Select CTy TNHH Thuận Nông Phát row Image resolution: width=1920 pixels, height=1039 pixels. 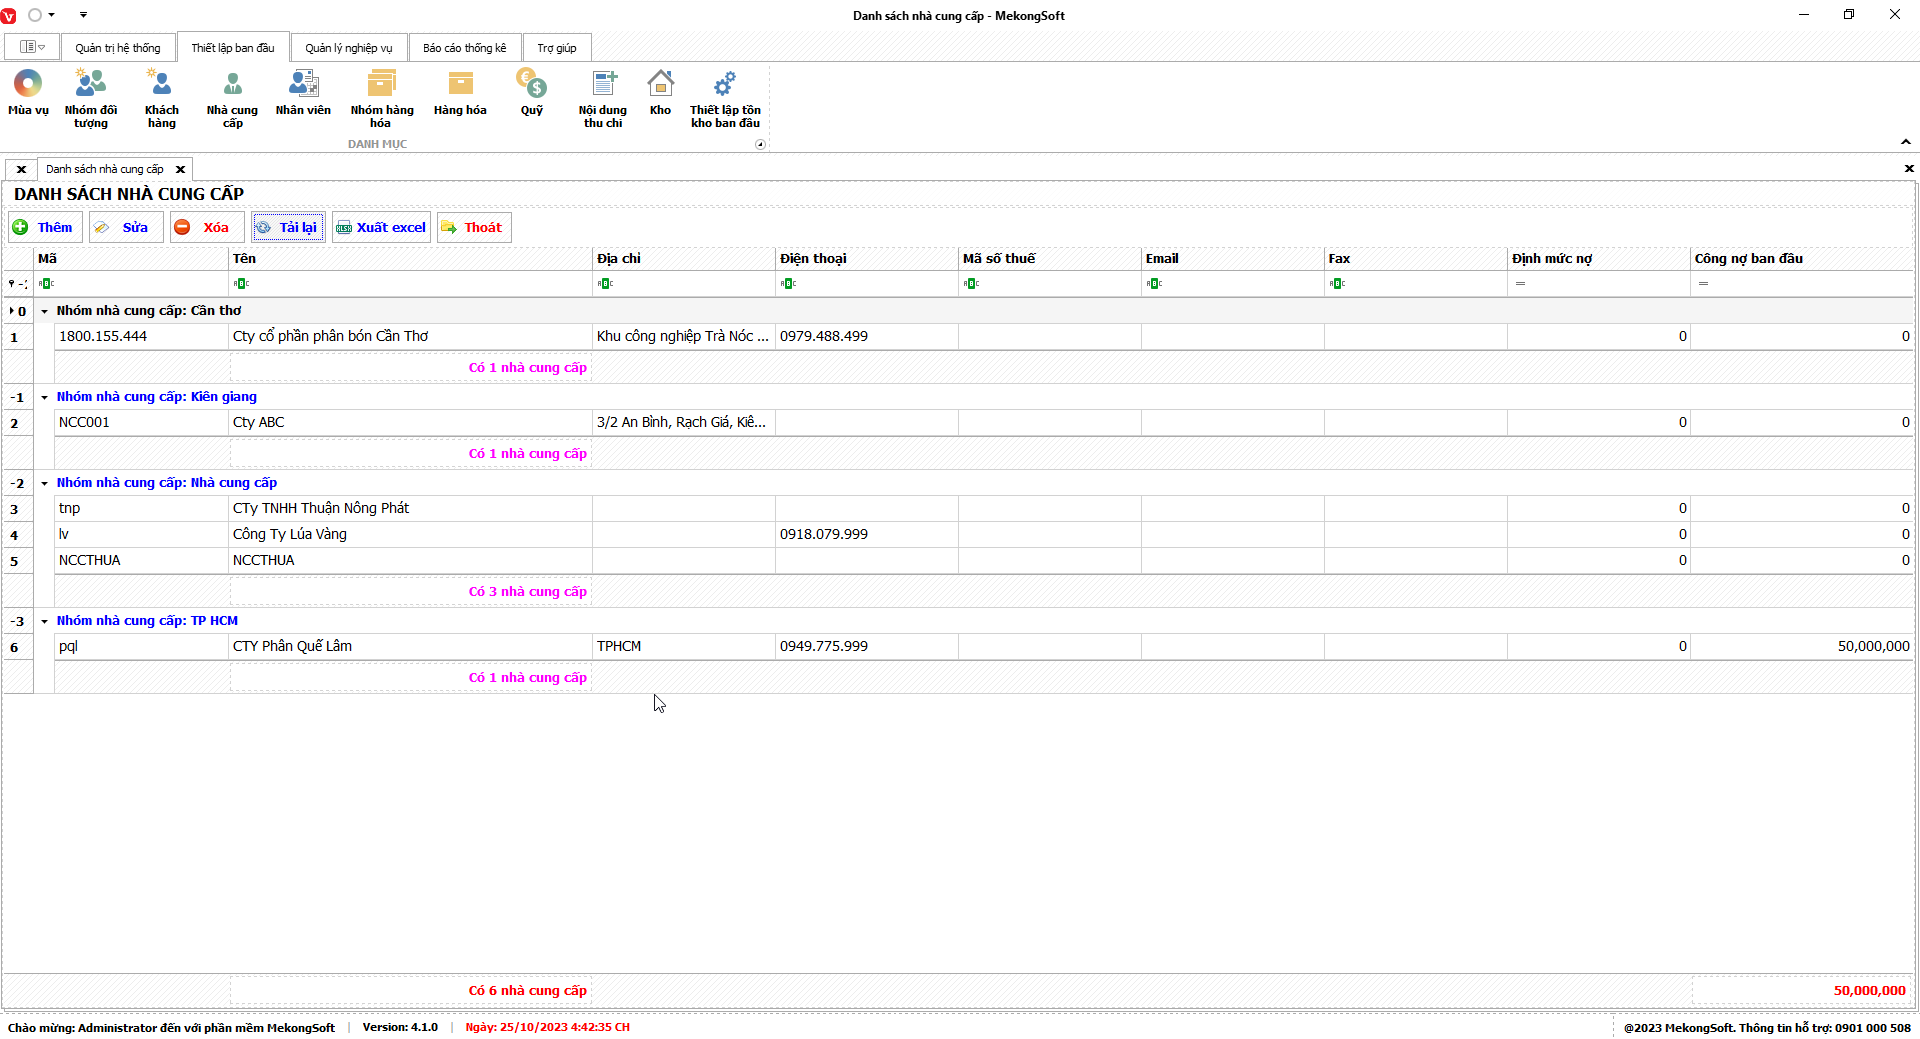coord(984,508)
